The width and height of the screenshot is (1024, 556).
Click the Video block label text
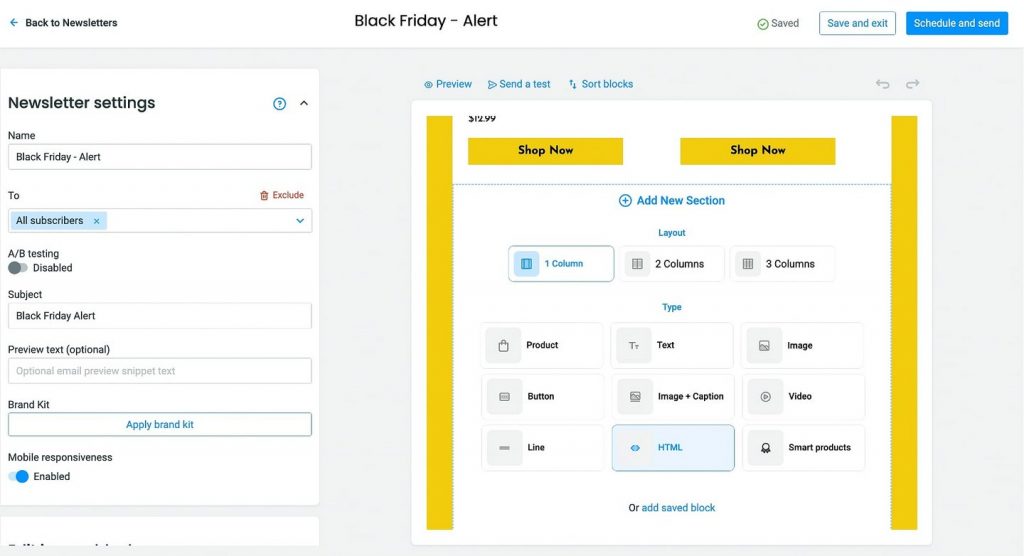pyautogui.click(x=800, y=397)
